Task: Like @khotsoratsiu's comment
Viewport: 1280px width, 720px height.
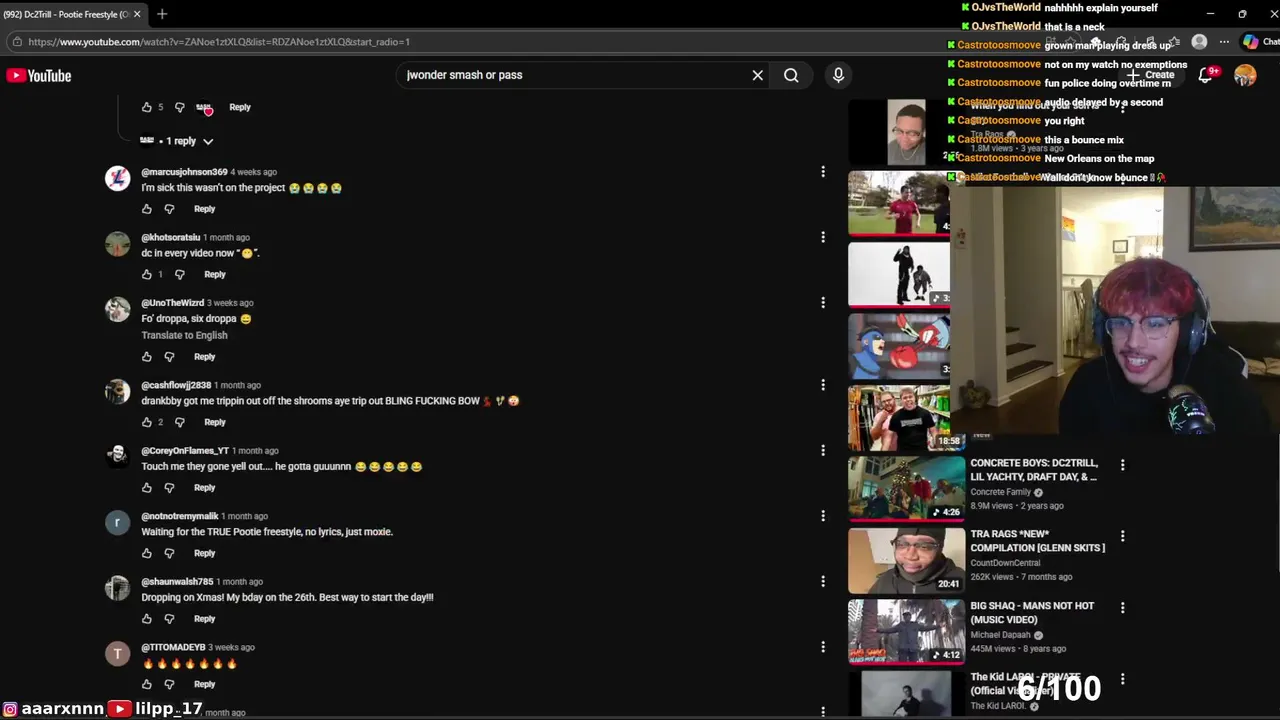Action: coord(147,274)
